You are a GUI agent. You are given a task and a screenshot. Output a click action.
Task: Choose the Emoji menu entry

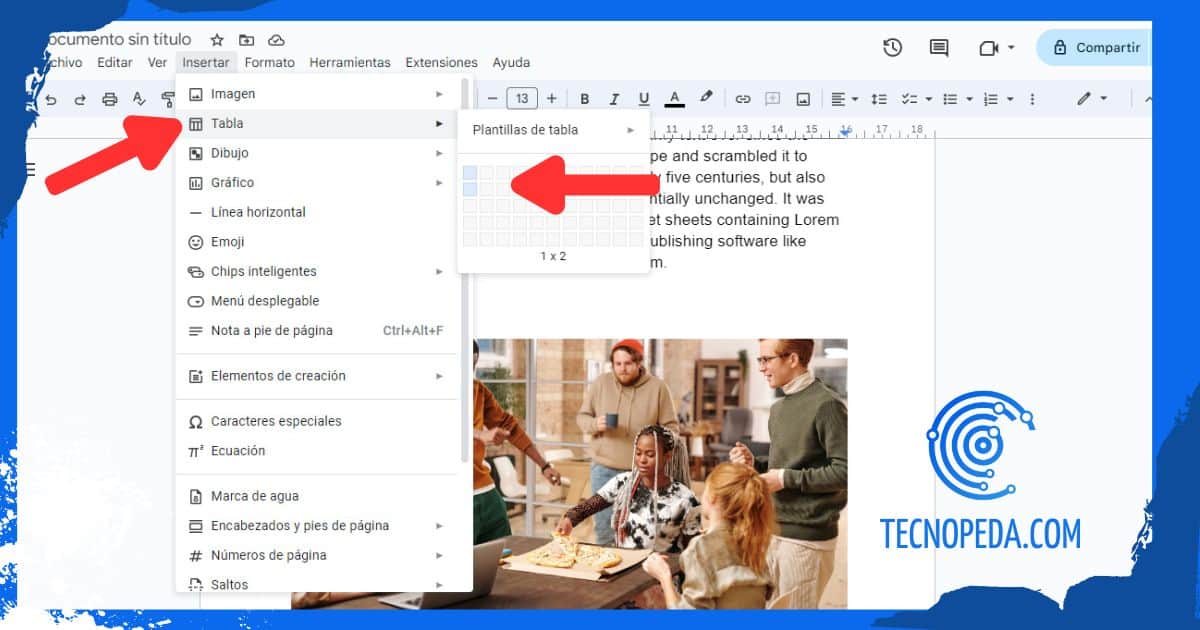pyautogui.click(x=317, y=241)
